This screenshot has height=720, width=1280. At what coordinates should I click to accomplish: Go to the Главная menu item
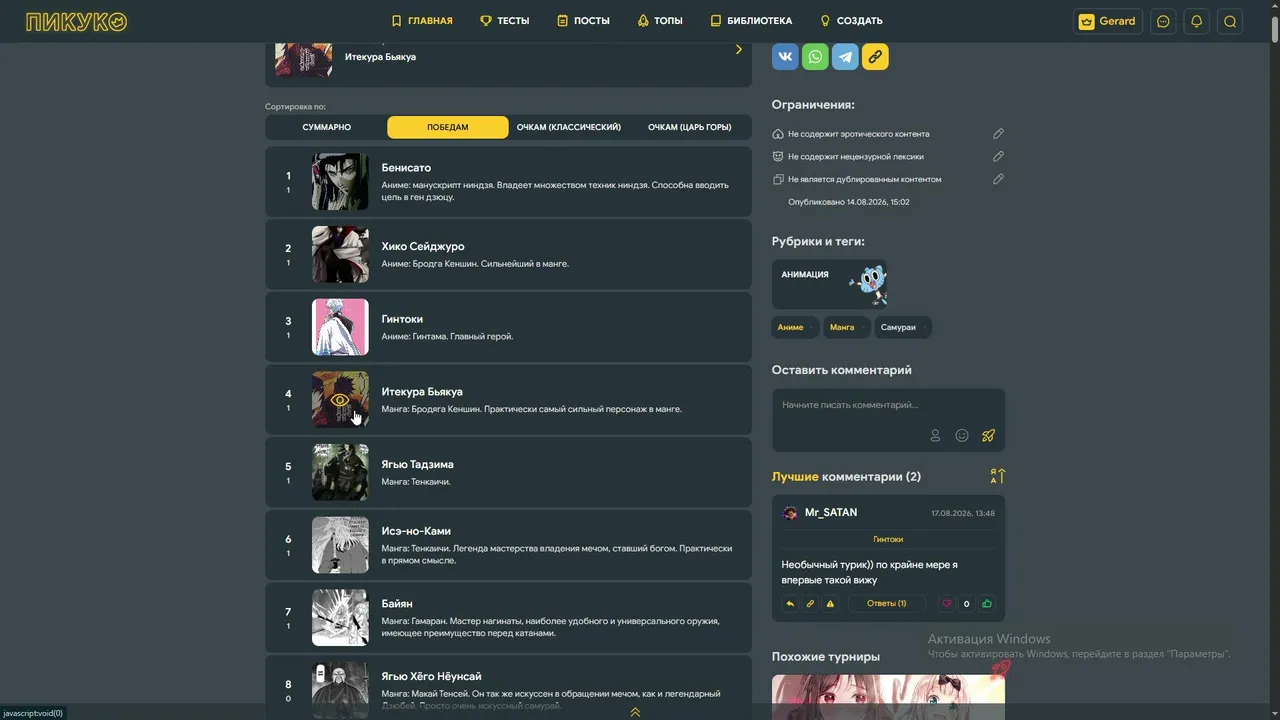tap(422, 21)
